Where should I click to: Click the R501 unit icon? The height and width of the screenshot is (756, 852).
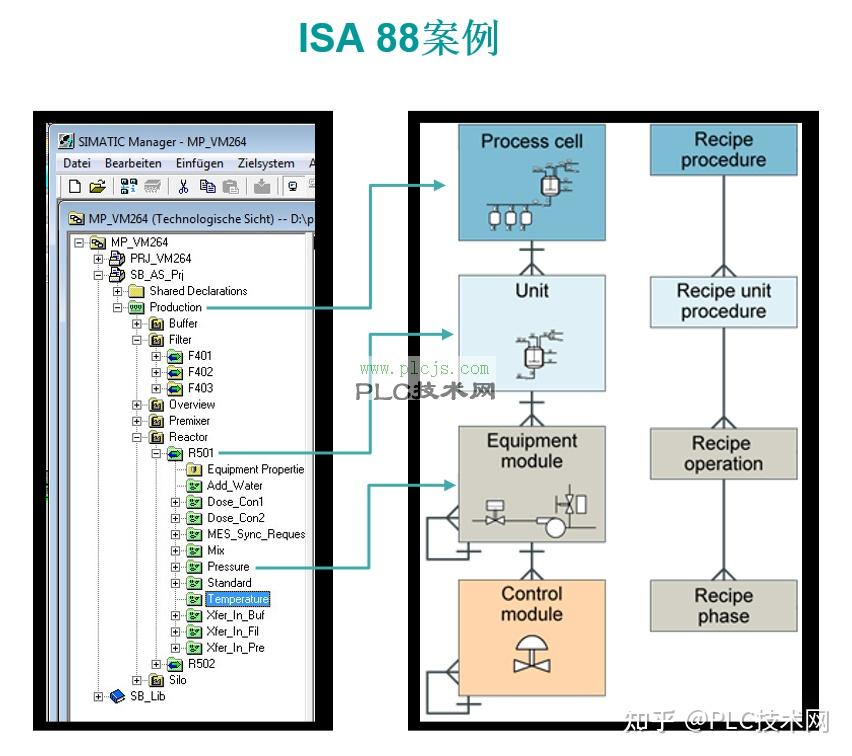click(x=175, y=454)
